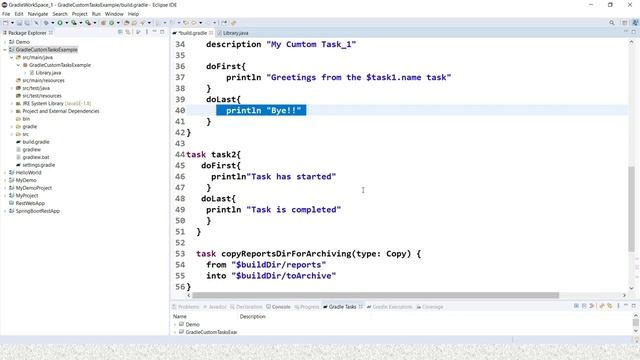This screenshot has width=640, height=360.
Task: Select MyDemoProject in Package Explorer
Action: (33, 188)
